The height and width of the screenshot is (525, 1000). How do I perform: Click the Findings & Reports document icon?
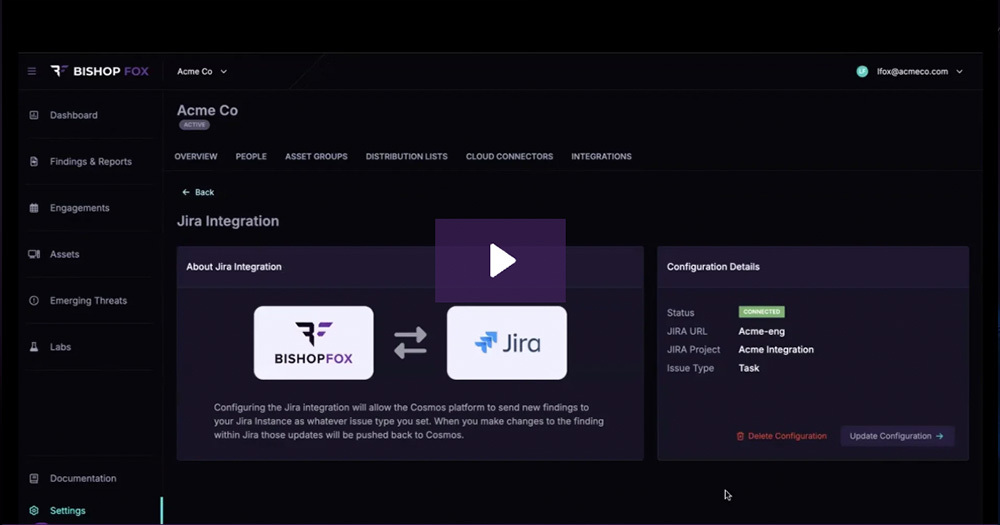[34, 161]
